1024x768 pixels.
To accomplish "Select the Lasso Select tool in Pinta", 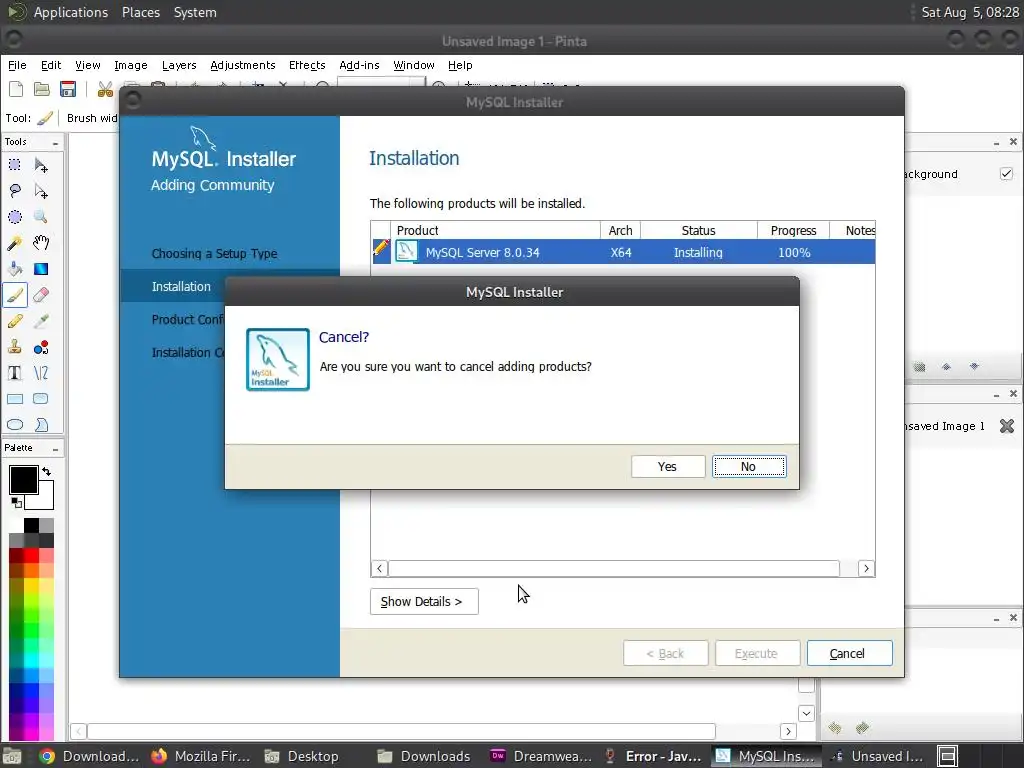I will tap(15, 191).
